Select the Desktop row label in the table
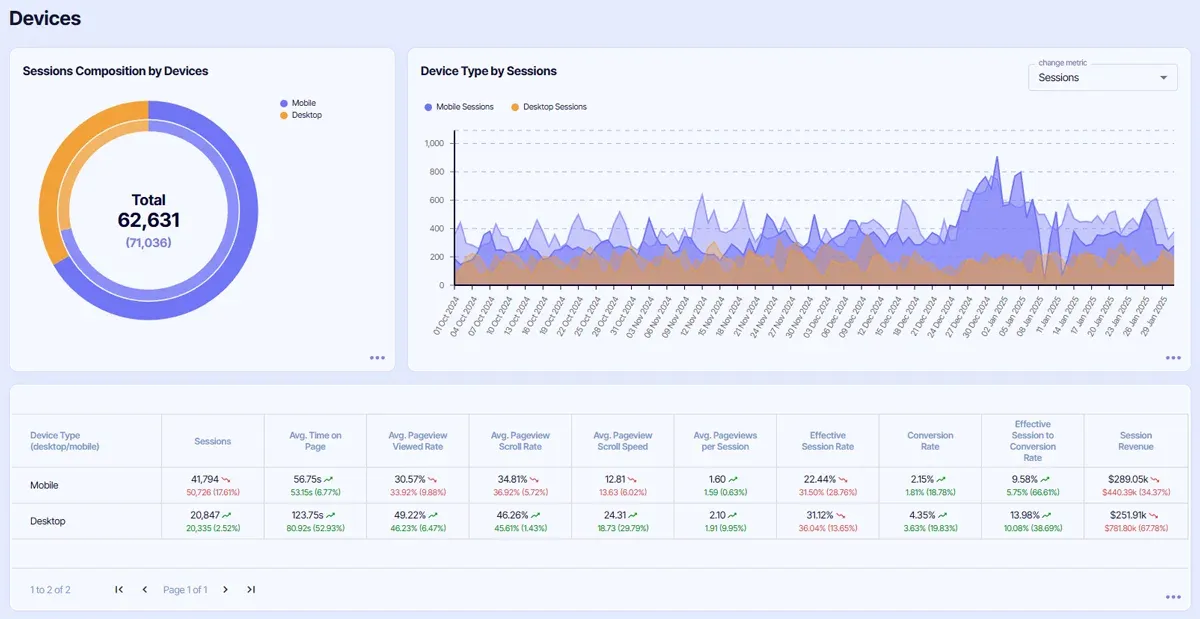 pos(47,521)
